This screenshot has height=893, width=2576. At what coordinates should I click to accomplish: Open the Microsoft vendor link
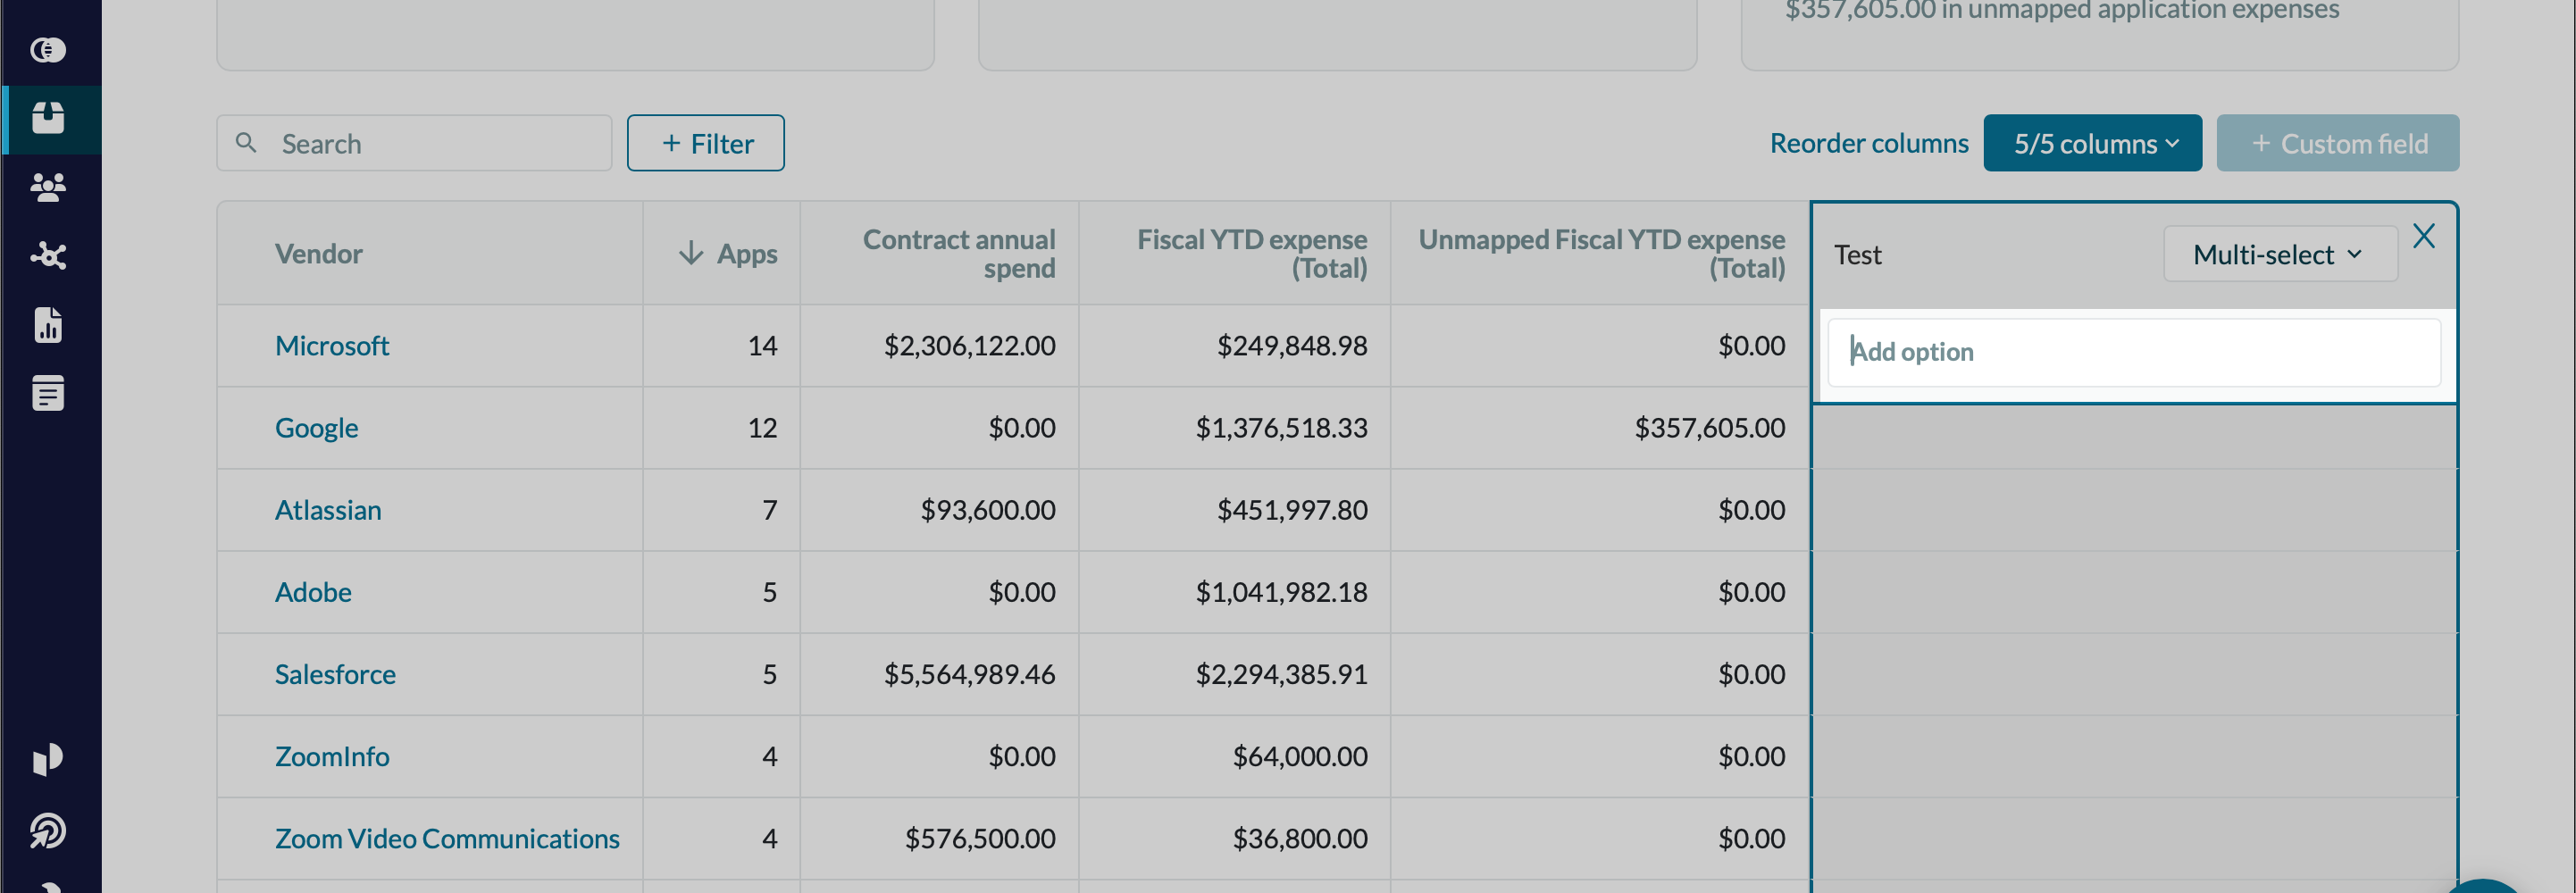point(331,346)
